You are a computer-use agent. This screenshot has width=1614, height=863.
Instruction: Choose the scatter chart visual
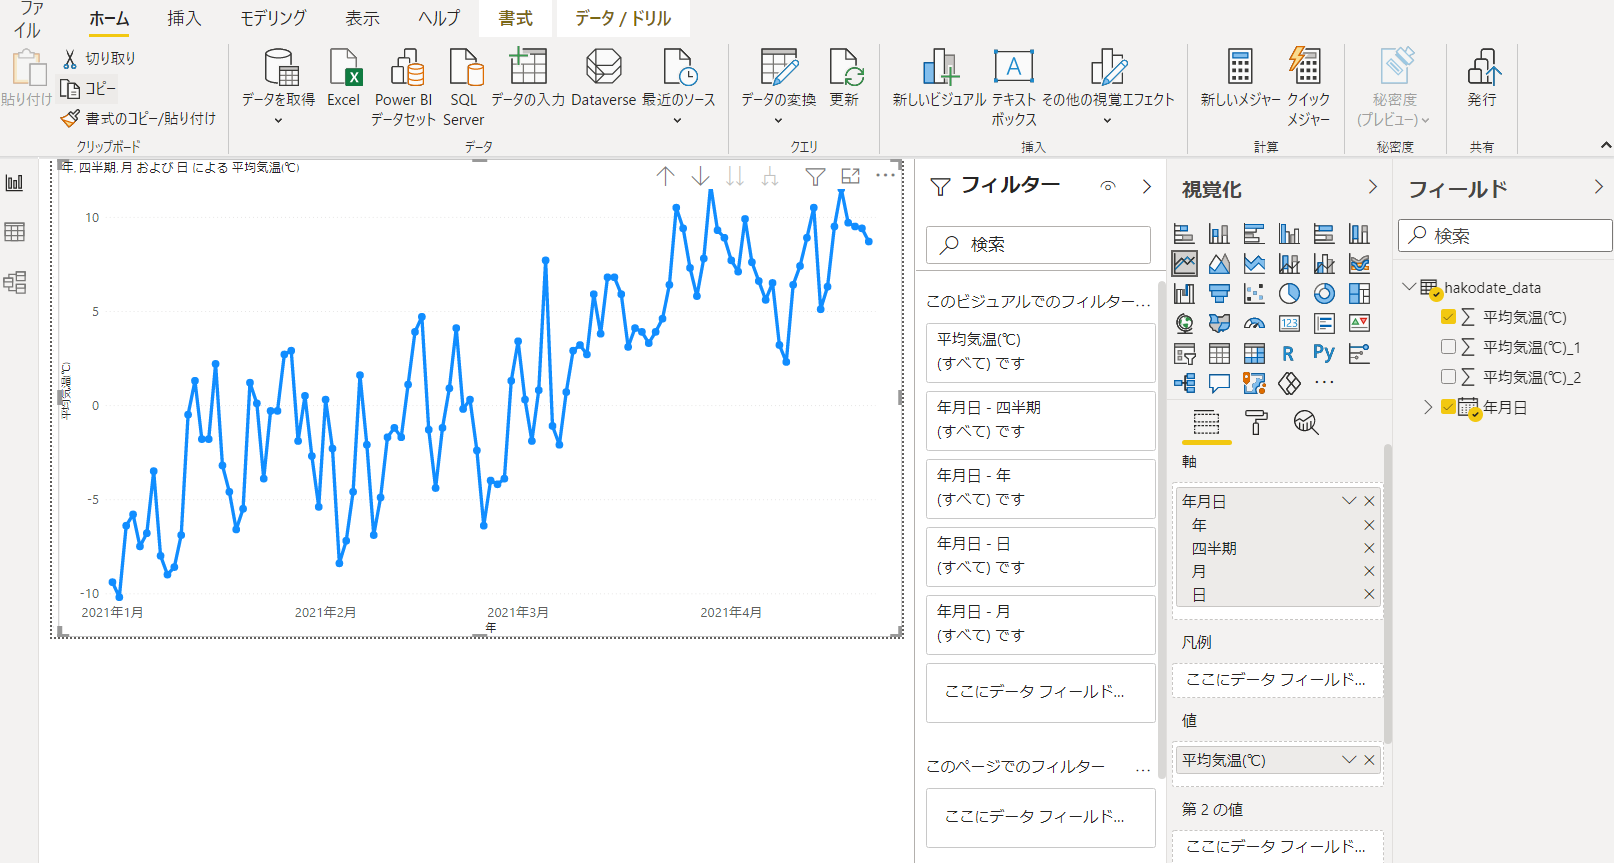[x=1254, y=294]
